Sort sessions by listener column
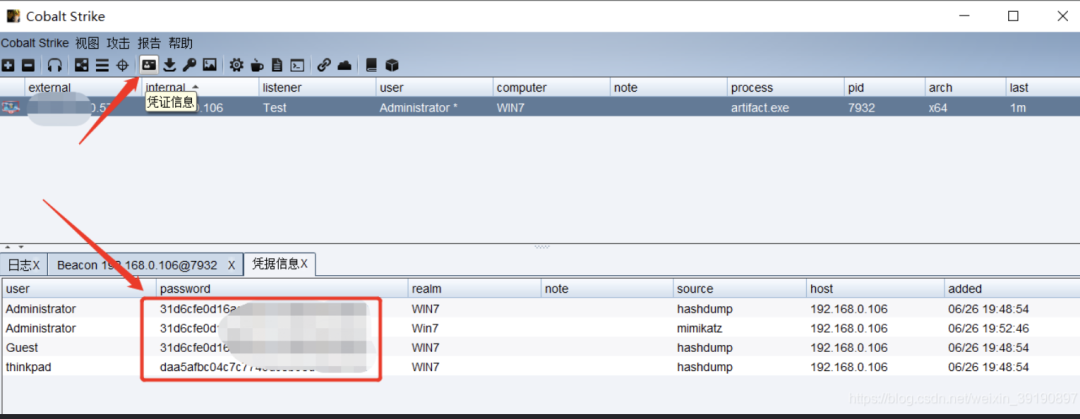The image size is (1080, 419). tap(318, 88)
